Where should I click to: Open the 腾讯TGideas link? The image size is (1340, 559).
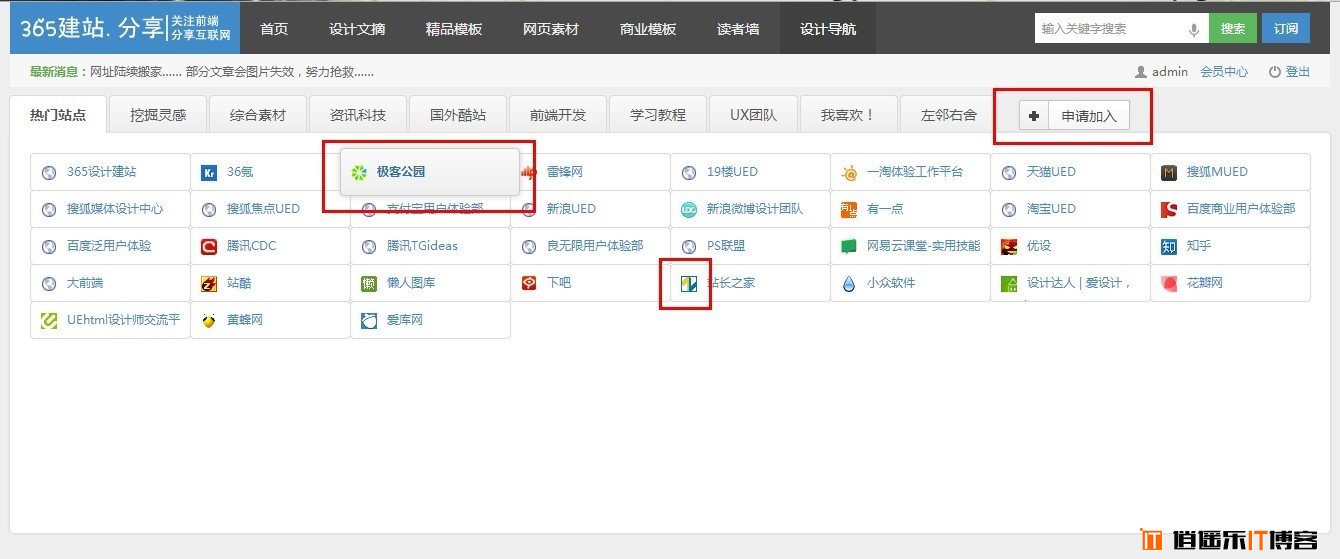click(x=422, y=246)
